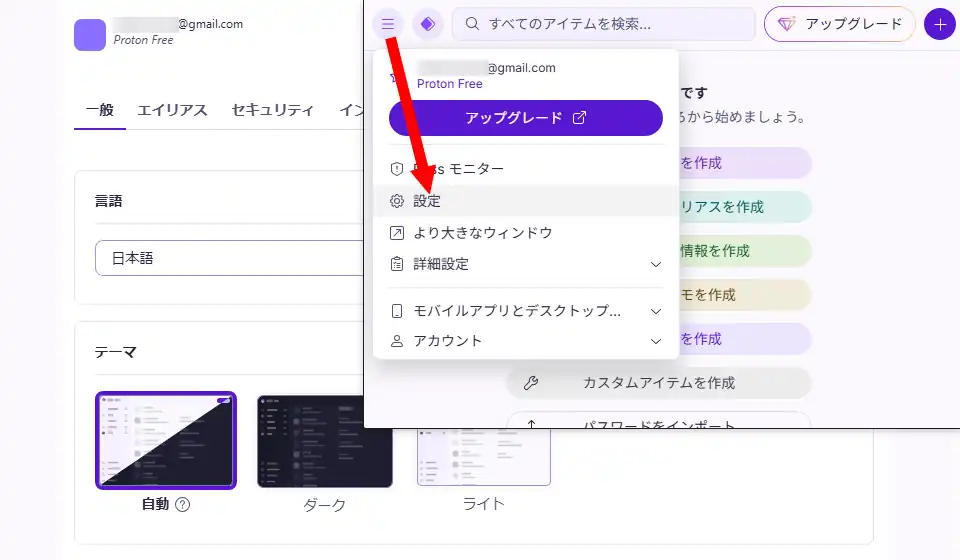Click the help icon beside 自動
This screenshot has height=560, width=960.
click(x=182, y=505)
